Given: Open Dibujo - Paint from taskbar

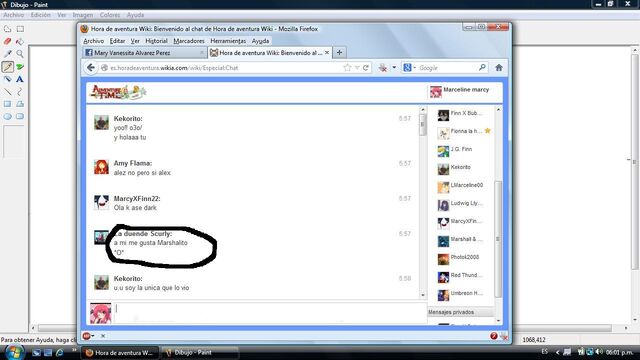Looking at the screenshot, I should point(200,352).
